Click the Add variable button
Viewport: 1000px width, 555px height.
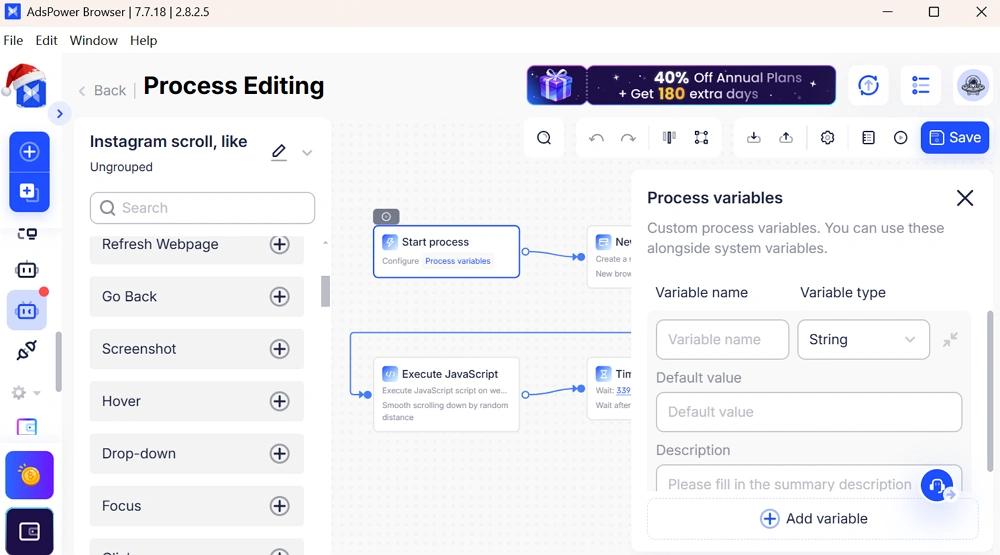(813, 519)
